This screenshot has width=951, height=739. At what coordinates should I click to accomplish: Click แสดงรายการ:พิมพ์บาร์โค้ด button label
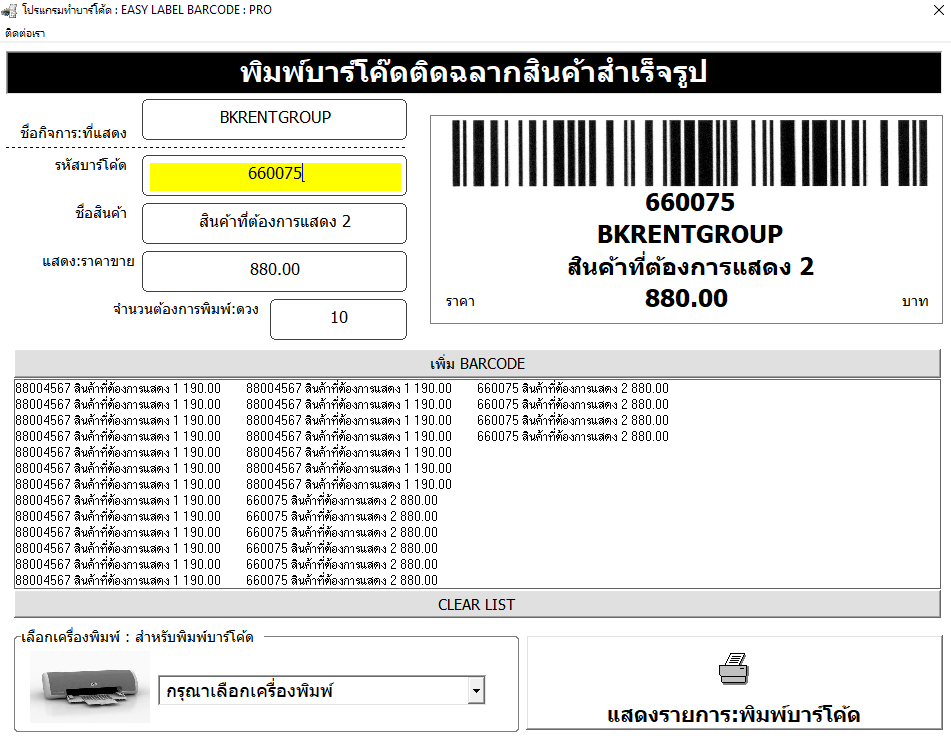[734, 715]
